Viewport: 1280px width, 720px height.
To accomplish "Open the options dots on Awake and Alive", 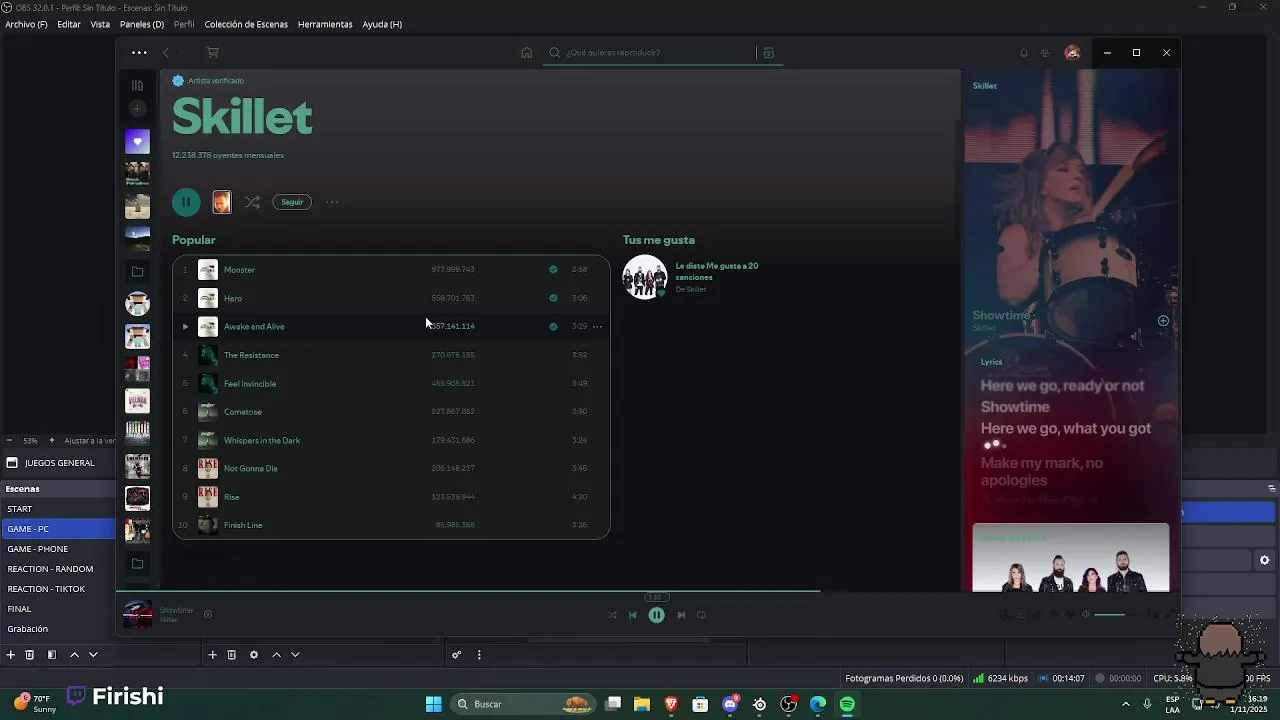I will coord(597,326).
